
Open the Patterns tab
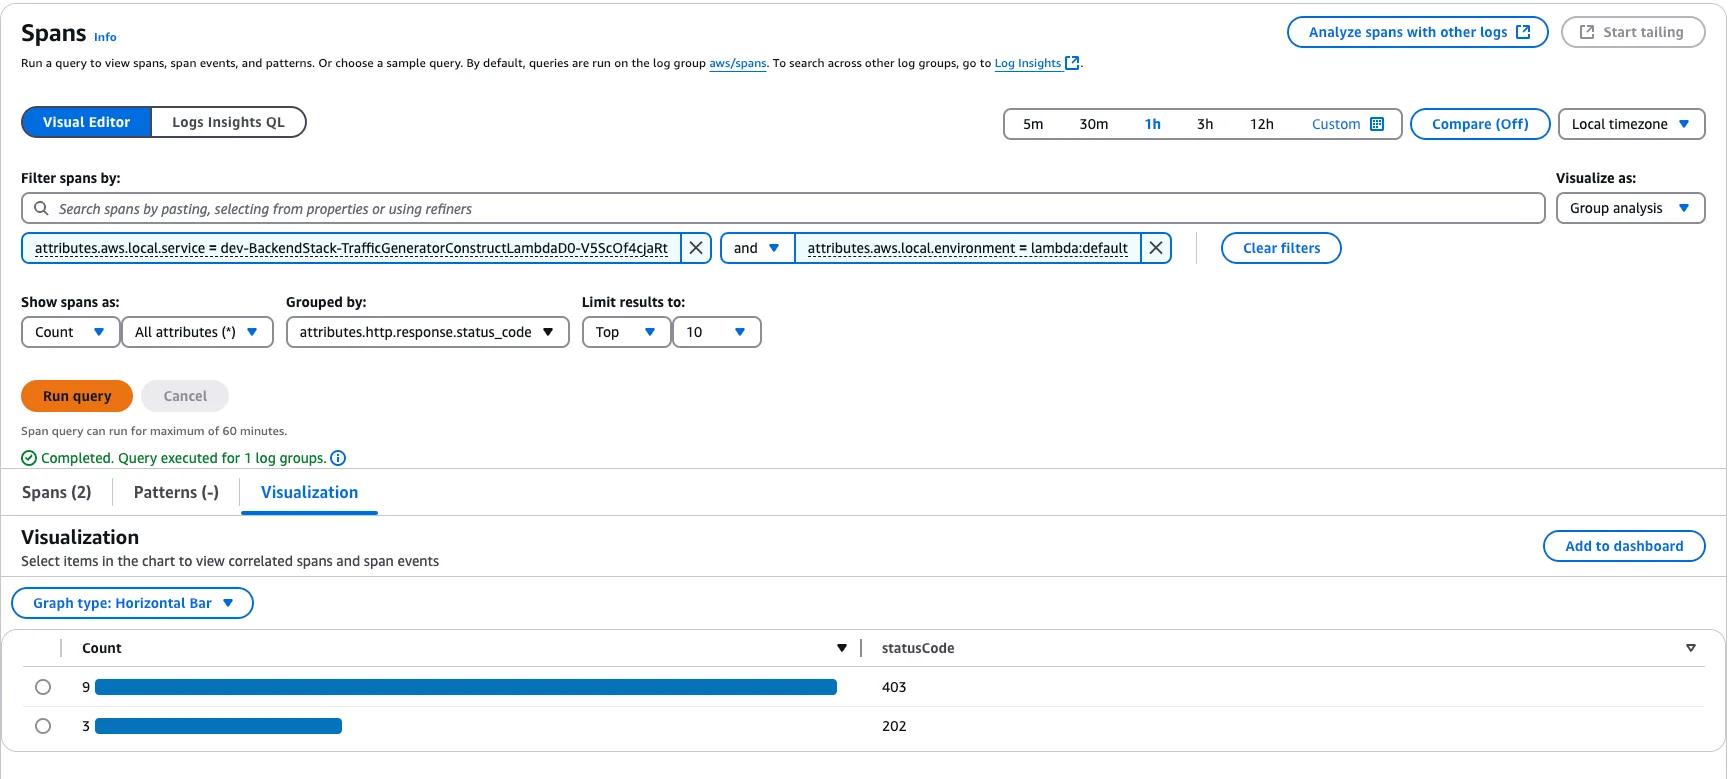176,492
